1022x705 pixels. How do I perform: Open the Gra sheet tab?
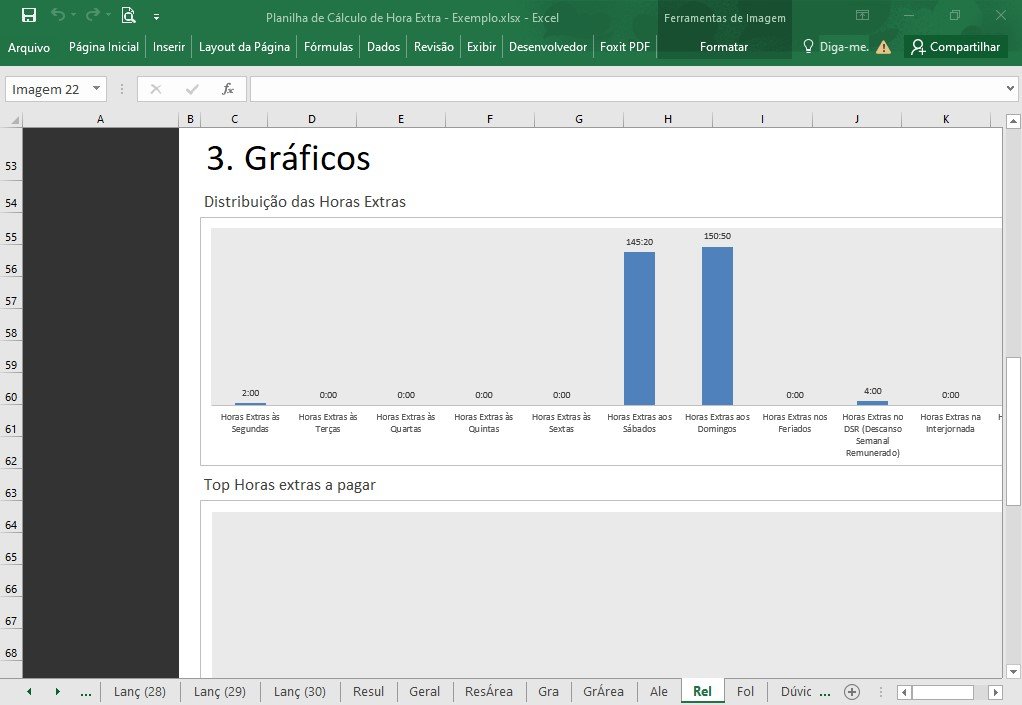548,691
